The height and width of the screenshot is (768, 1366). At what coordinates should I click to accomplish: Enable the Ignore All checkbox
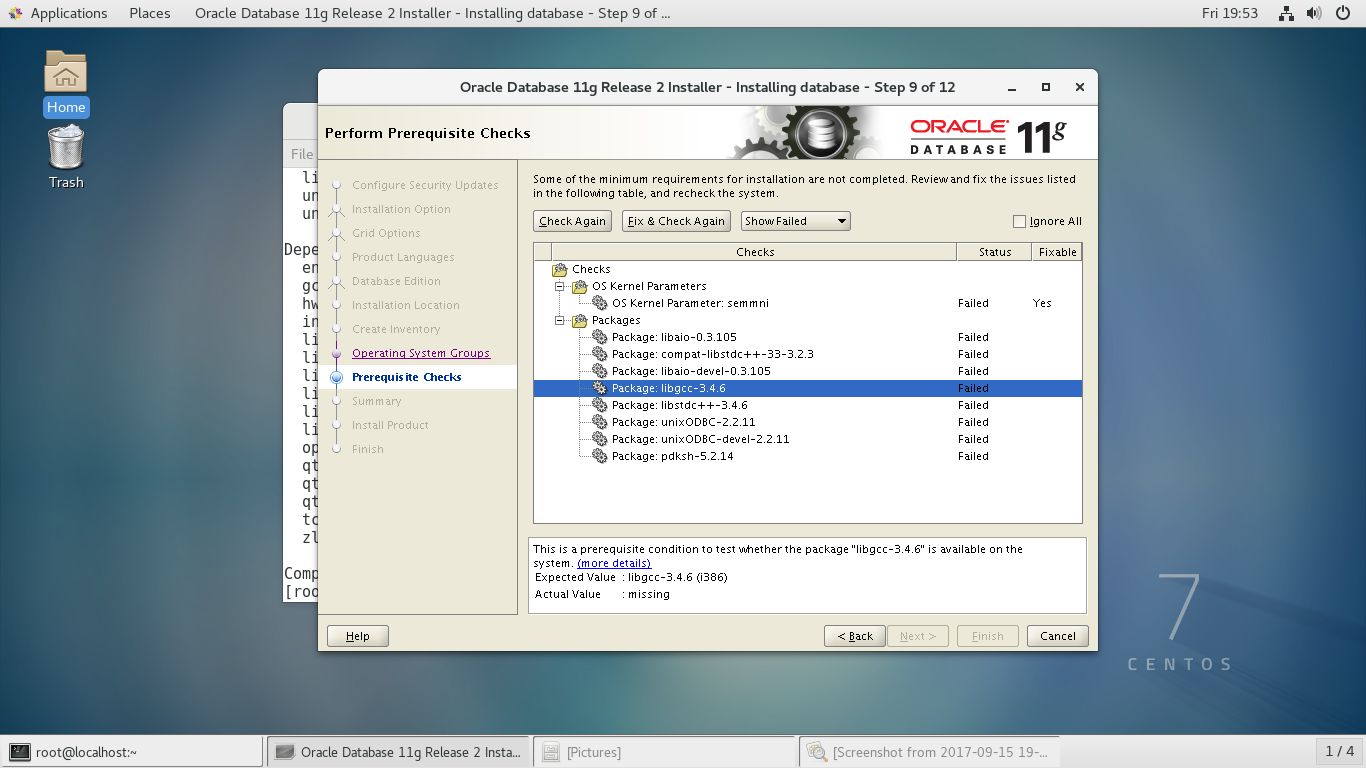click(x=1019, y=221)
